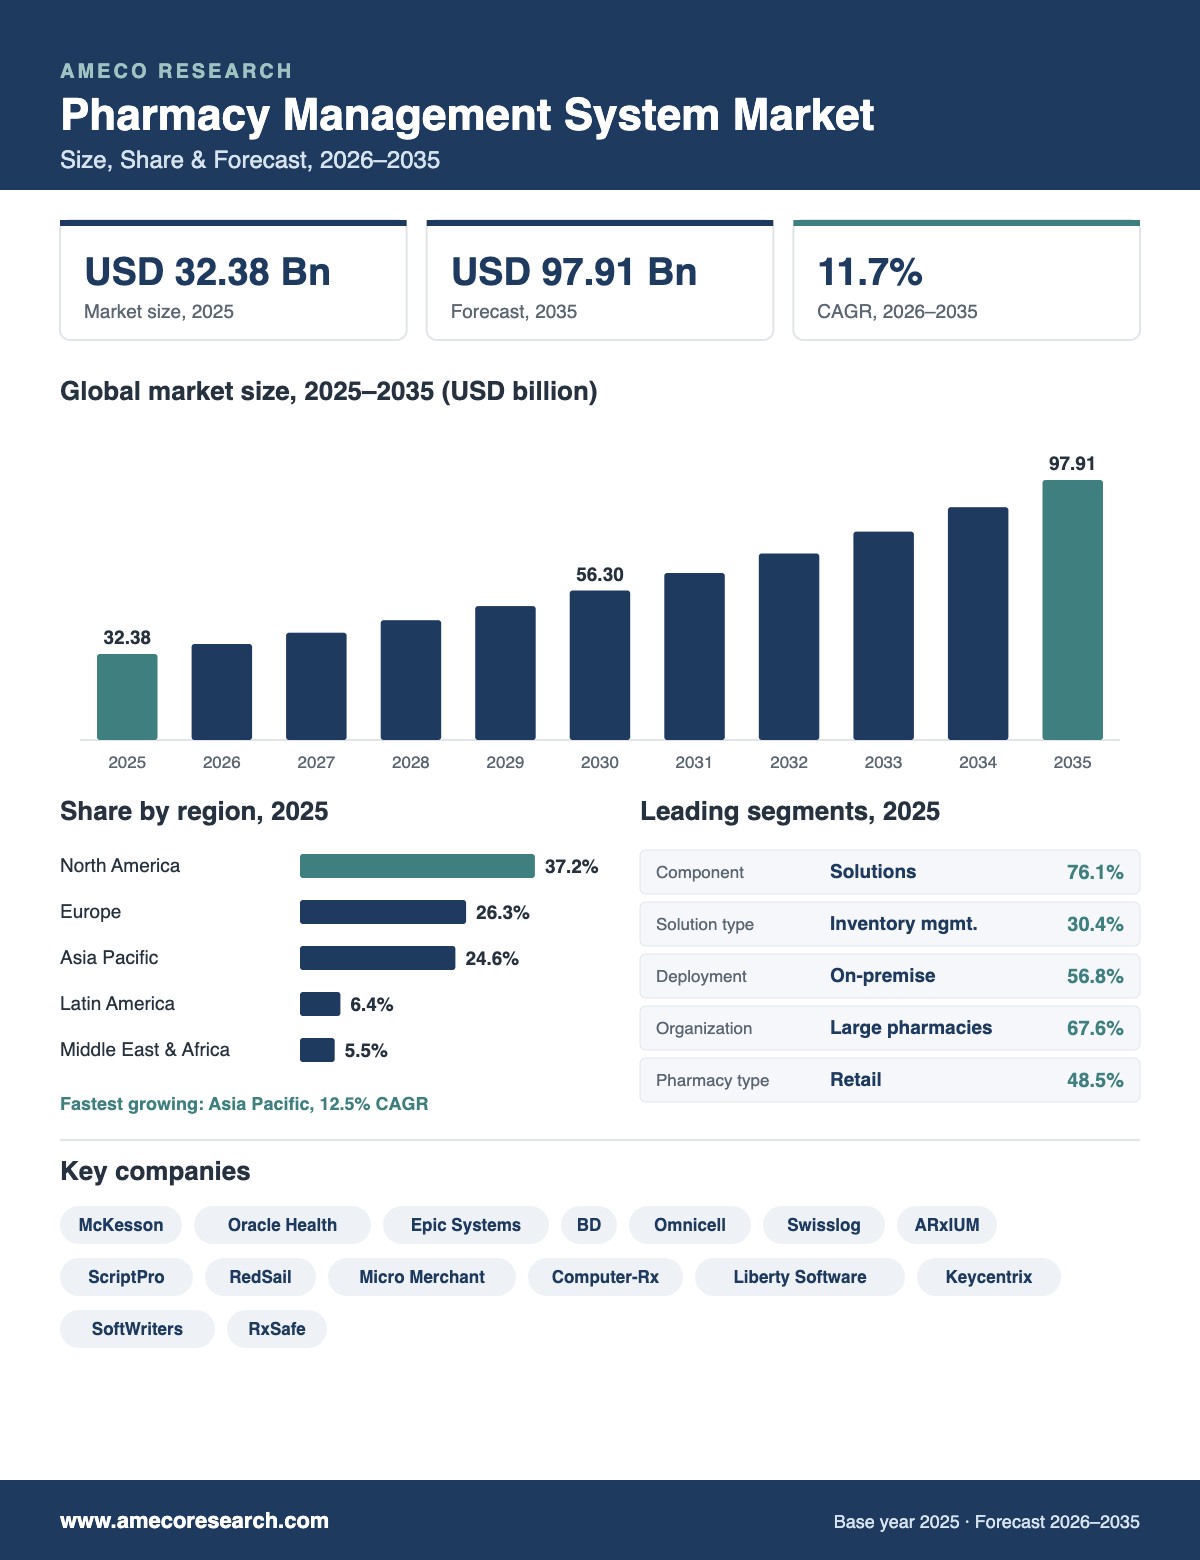Click the '56.30' value label above 2030
Viewport: 1200px width, 1560px height.
(x=600, y=575)
